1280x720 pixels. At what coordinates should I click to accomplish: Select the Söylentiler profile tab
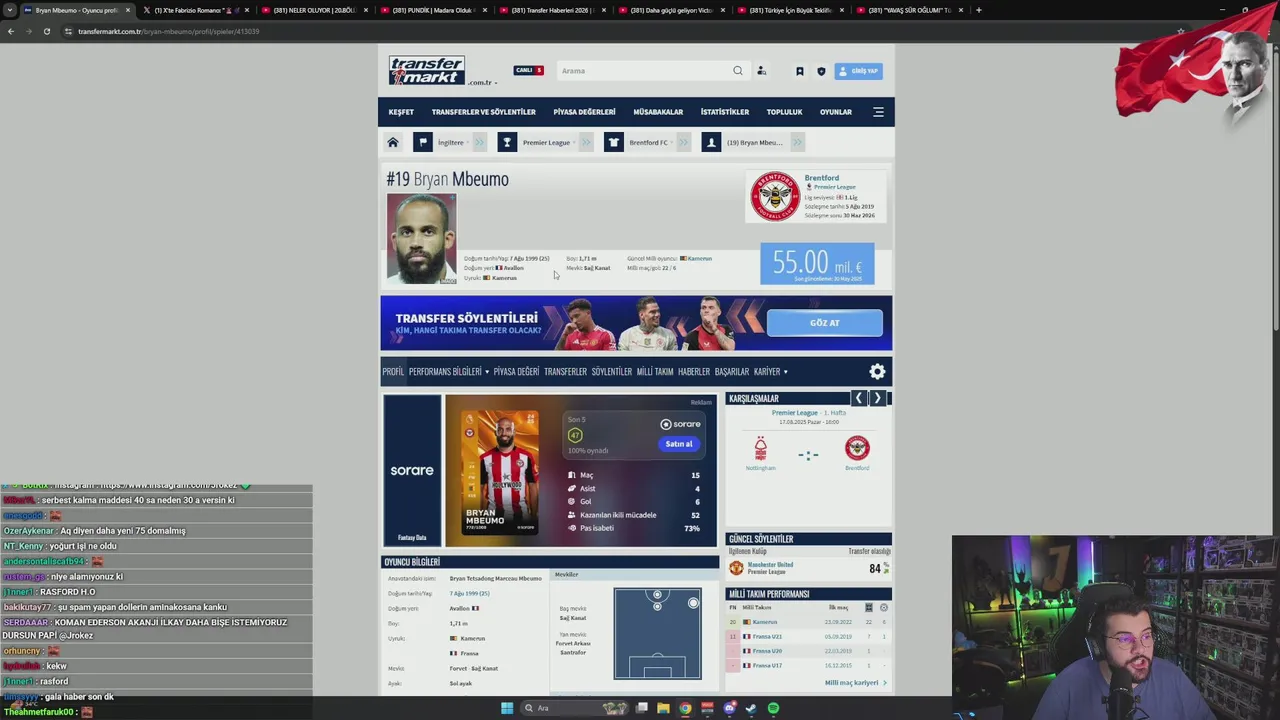coord(612,371)
